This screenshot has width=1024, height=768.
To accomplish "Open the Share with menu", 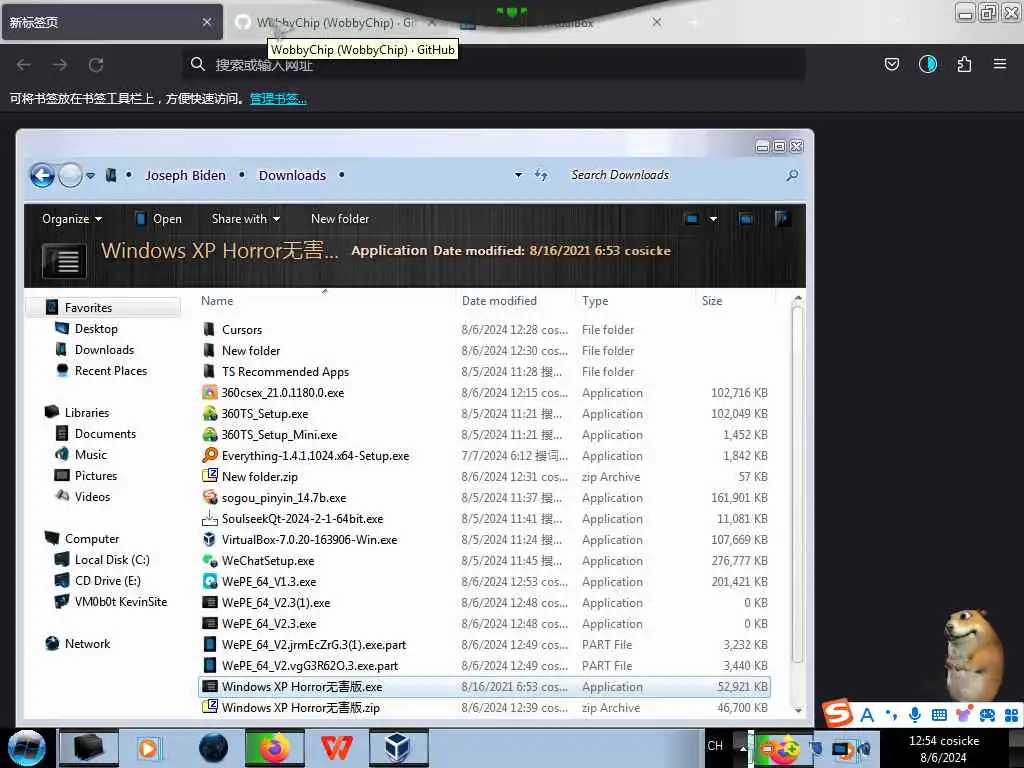I will pos(246,219).
